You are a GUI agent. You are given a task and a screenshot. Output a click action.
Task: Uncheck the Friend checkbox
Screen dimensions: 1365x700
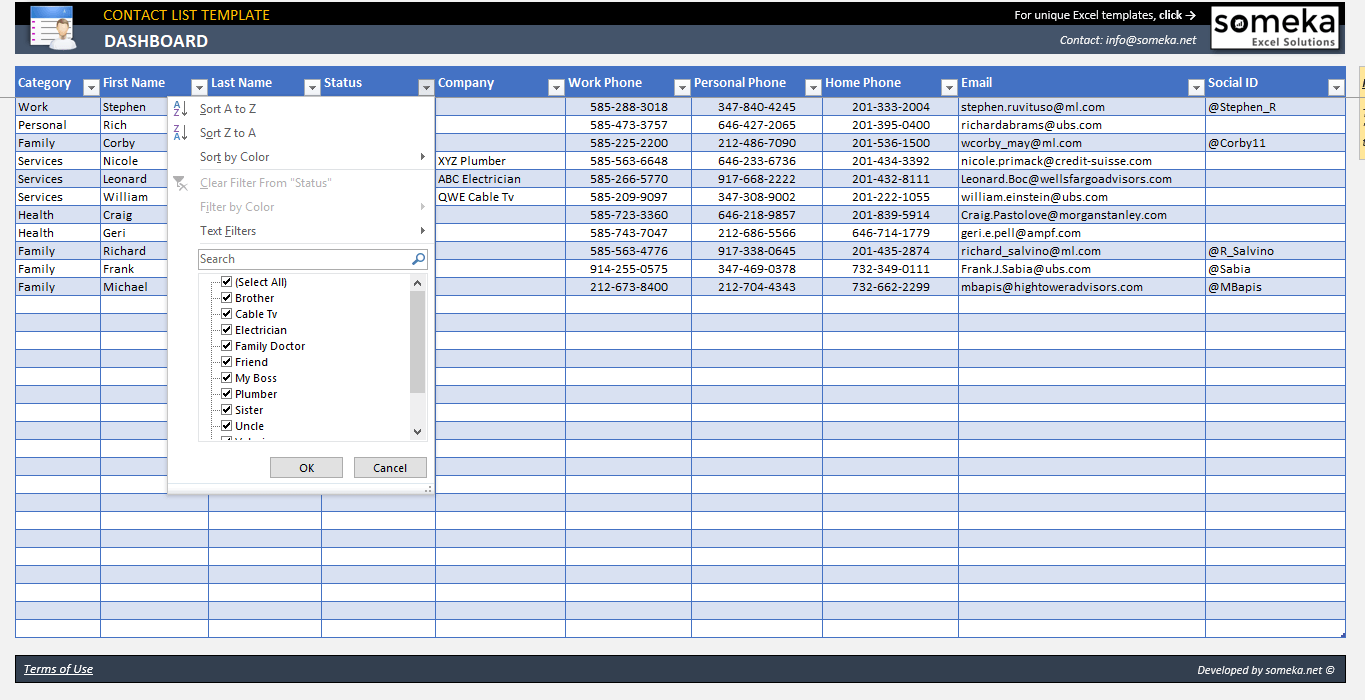(x=226, y=362)
